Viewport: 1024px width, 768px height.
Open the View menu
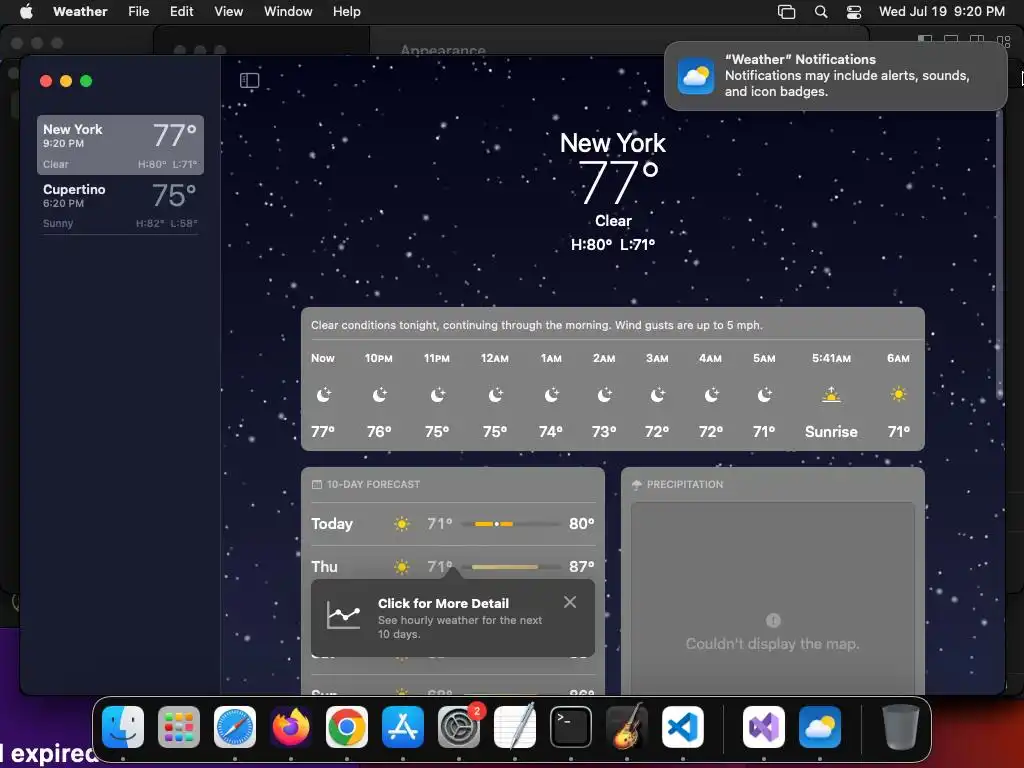(229, 11)
